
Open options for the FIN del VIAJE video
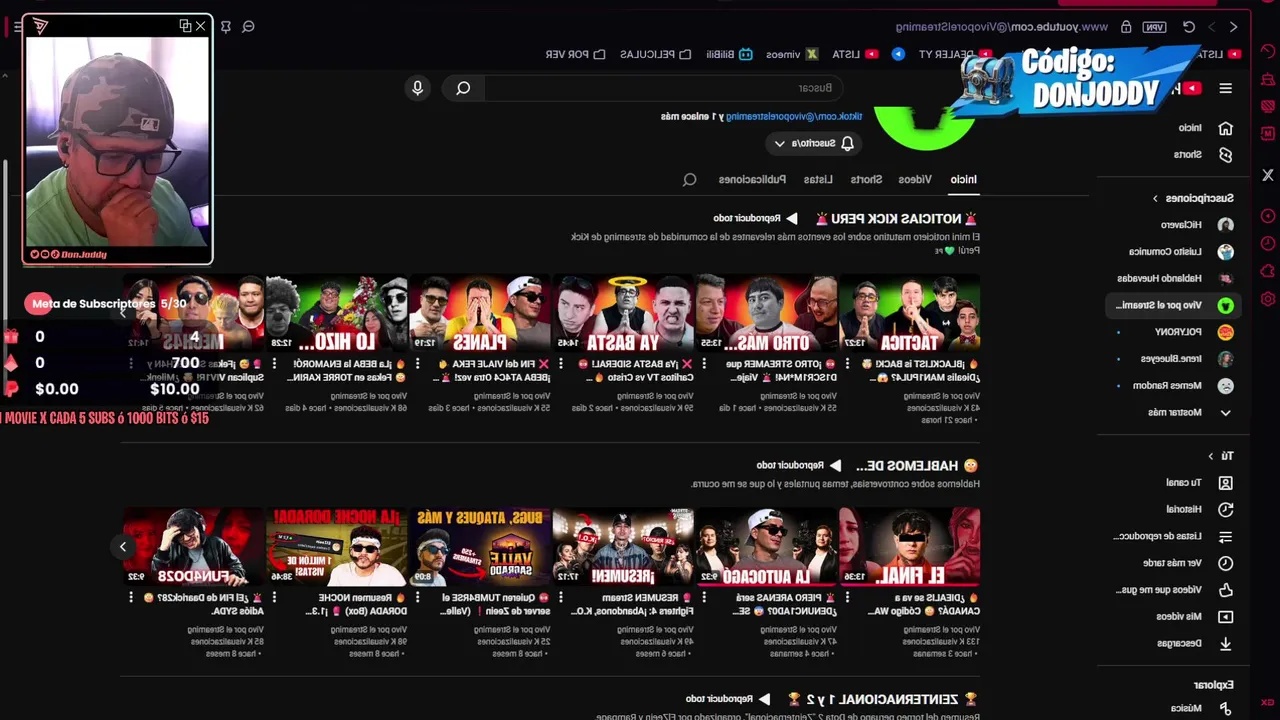[x=417, y=364]
